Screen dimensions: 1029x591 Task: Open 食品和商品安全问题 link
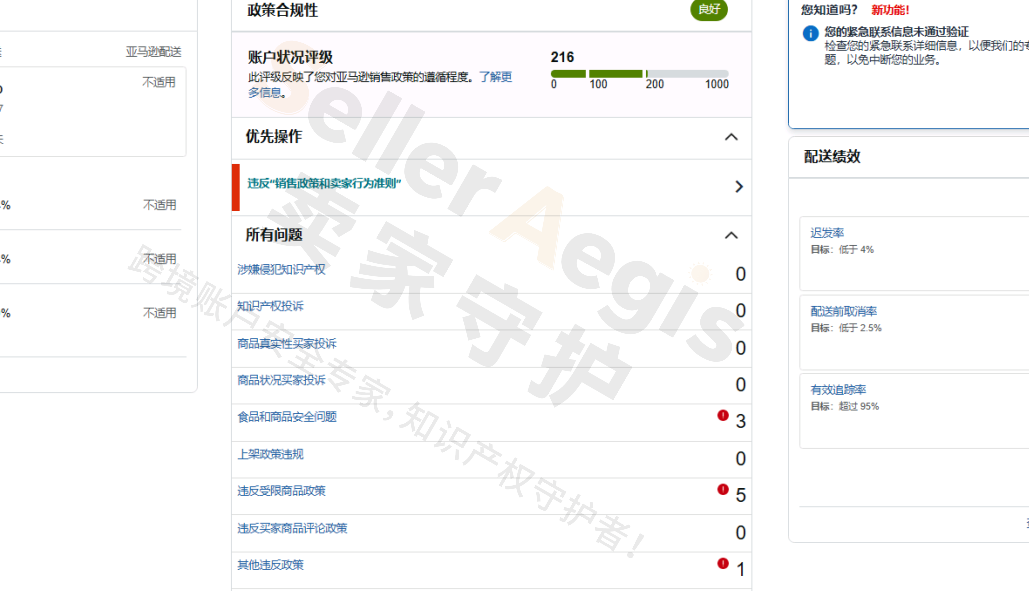click(287, 417)
